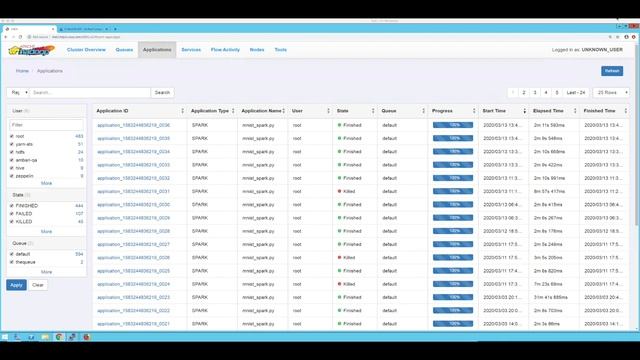Sort by Finished Time column arrows

pyautogui.click(x=626, y=111)
